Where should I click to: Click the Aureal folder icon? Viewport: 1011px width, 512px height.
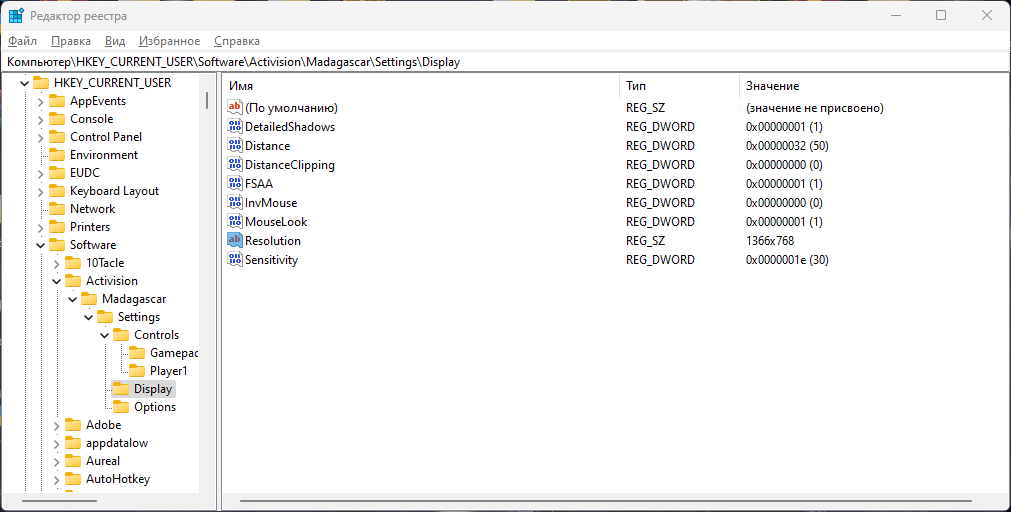click(74, 461)
